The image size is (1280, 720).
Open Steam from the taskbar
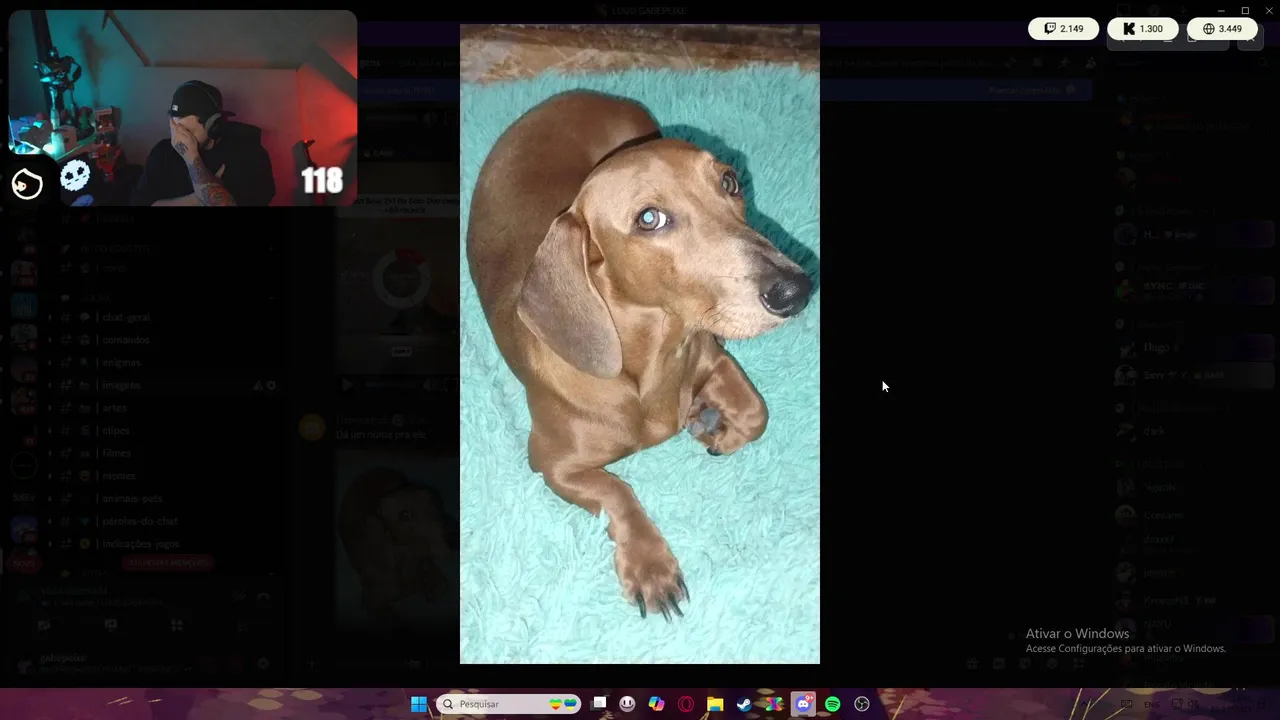click(x=744, y=704)
